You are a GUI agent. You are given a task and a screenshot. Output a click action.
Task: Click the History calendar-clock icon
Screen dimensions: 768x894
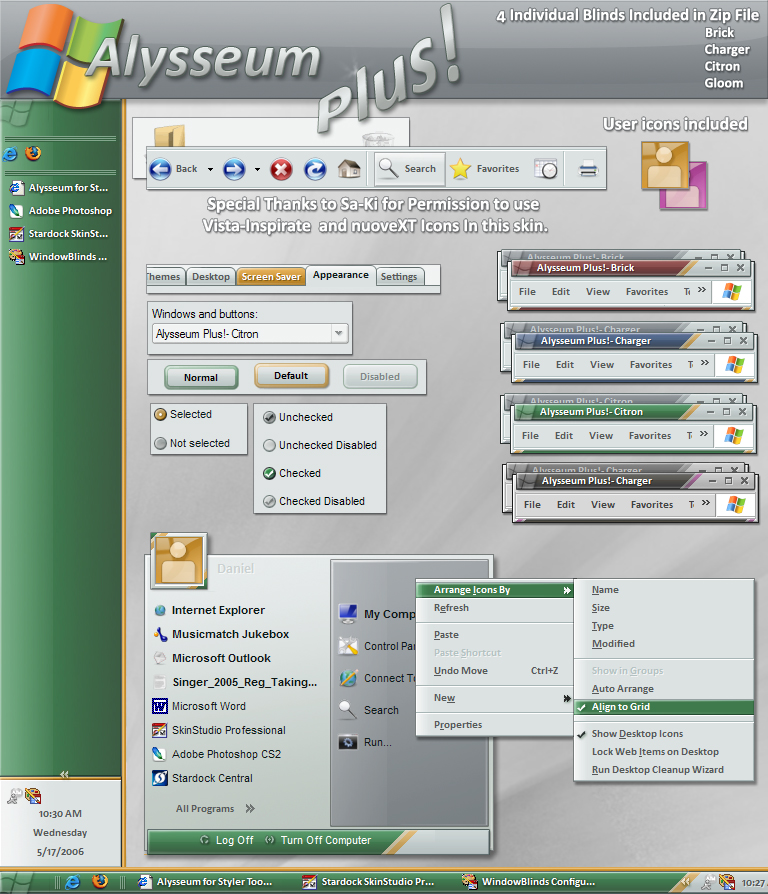(x=546, y=169)
